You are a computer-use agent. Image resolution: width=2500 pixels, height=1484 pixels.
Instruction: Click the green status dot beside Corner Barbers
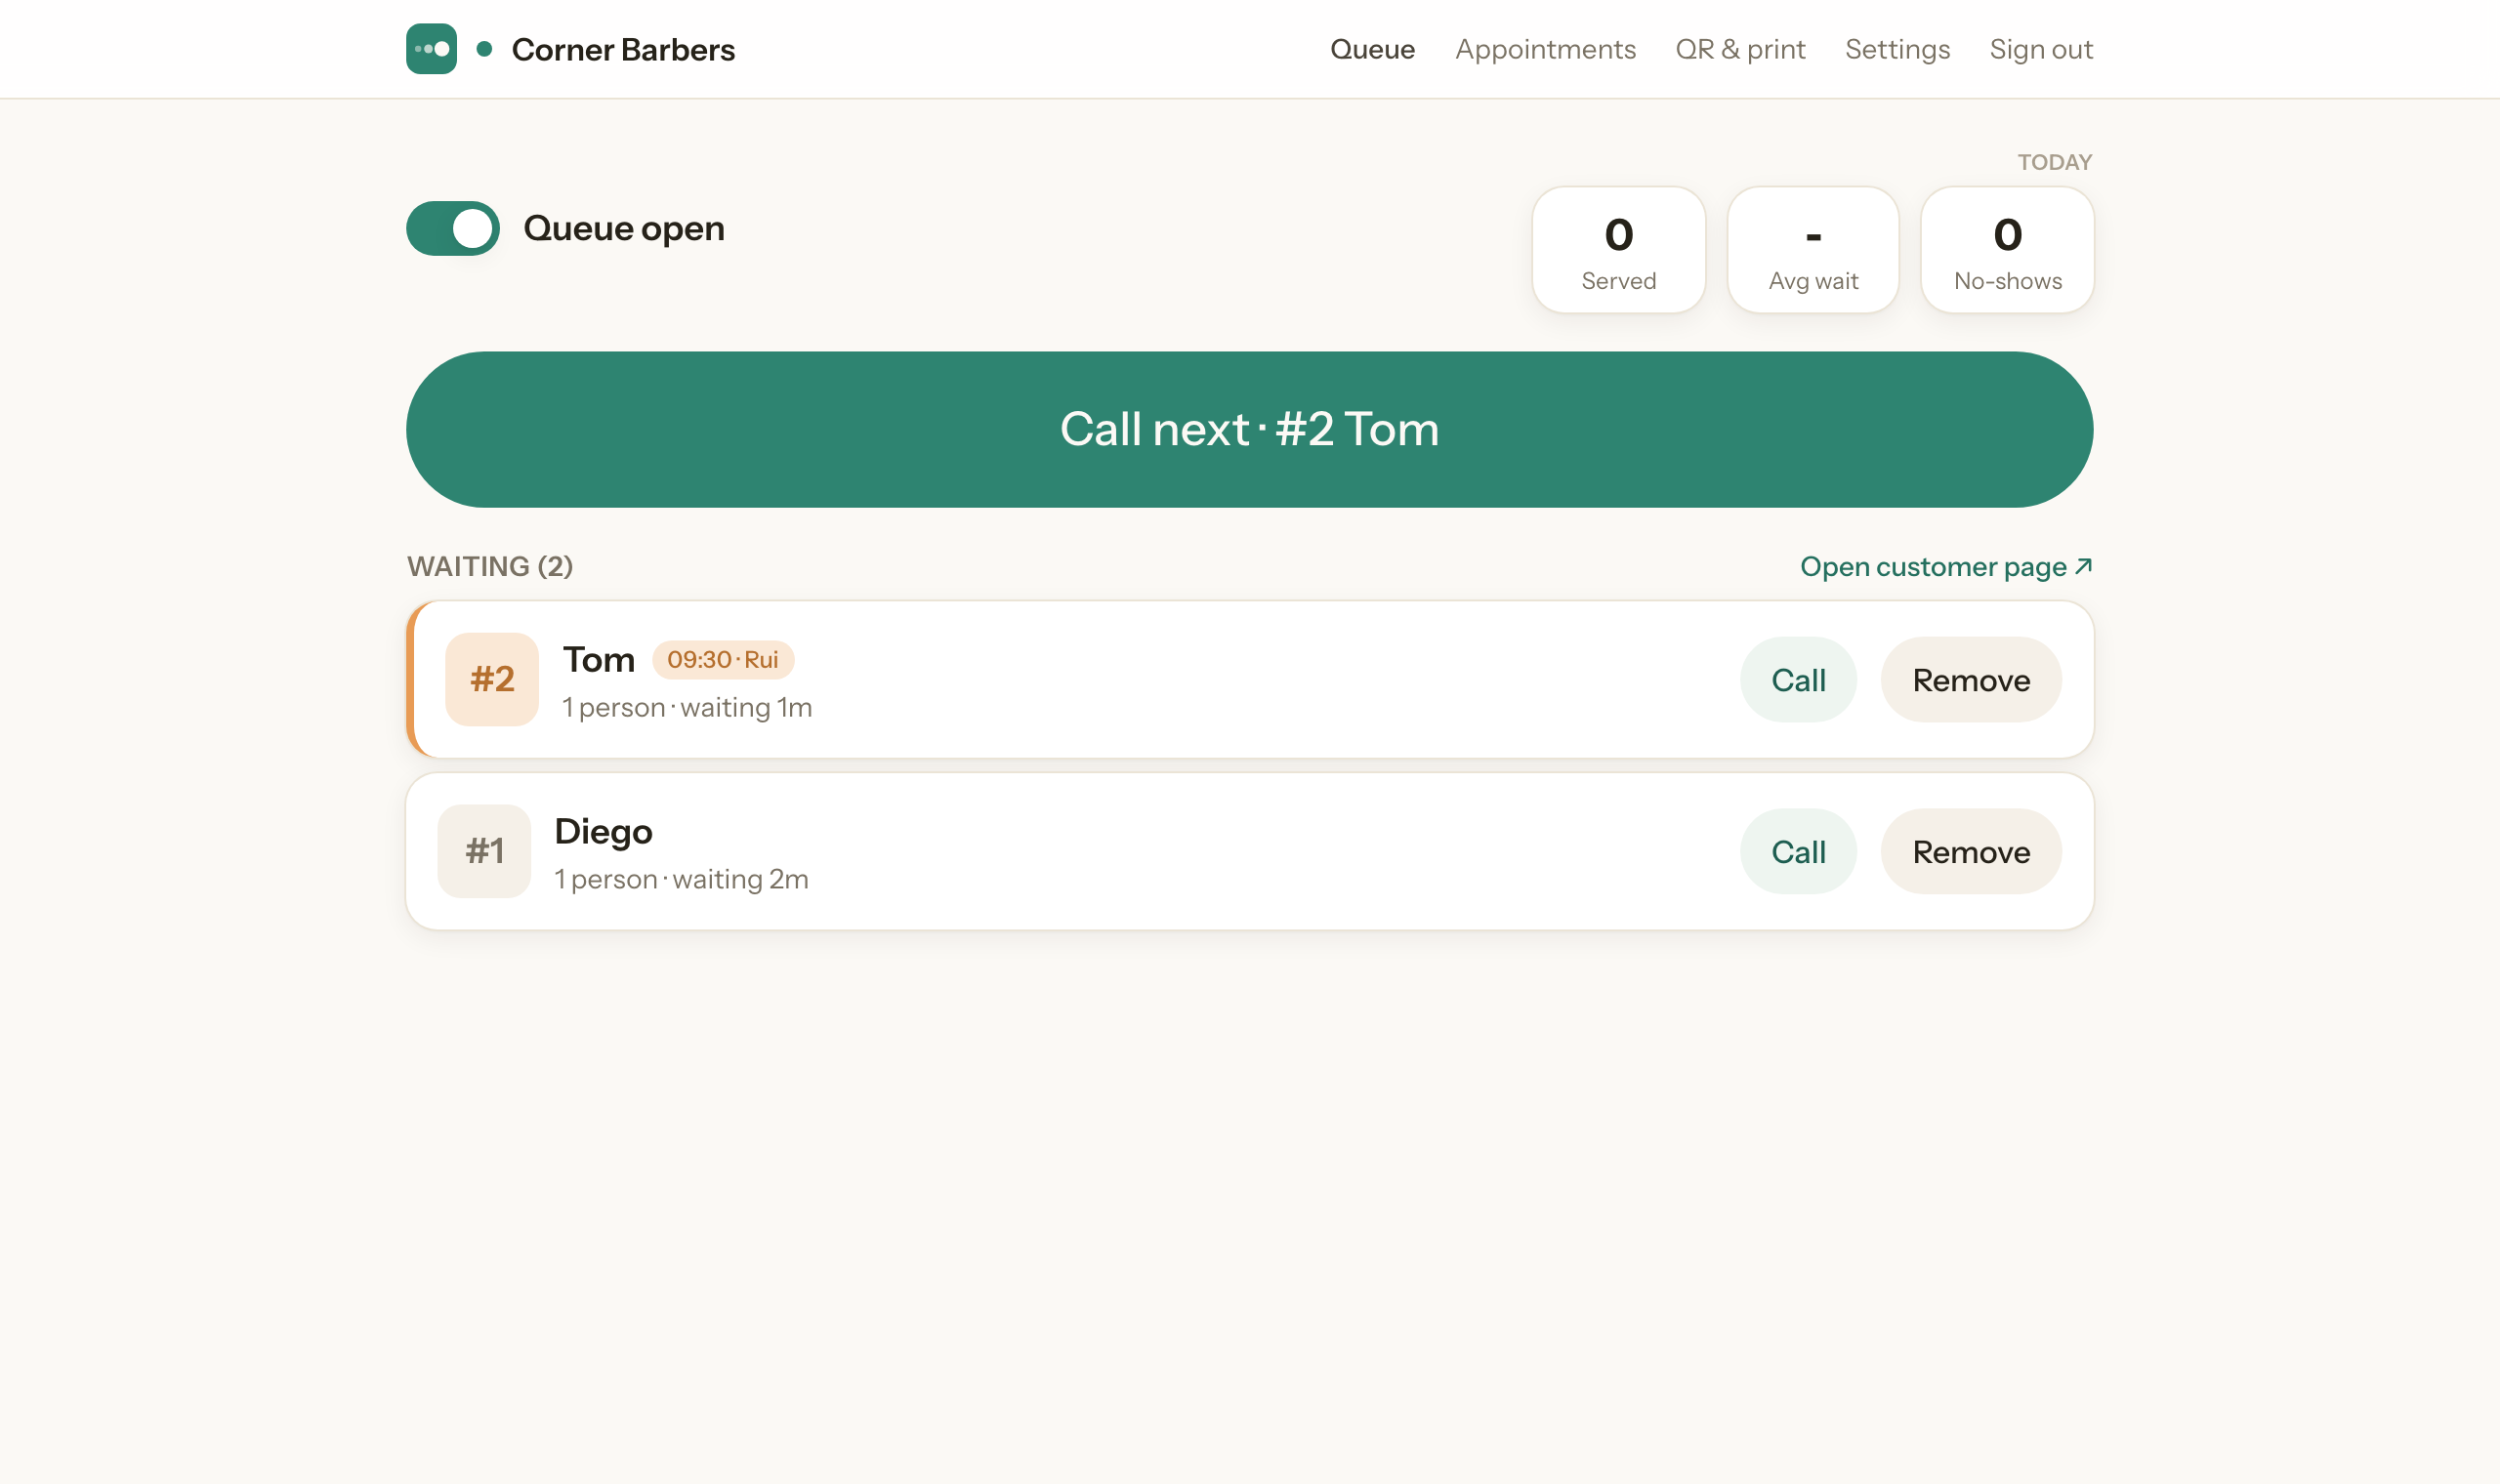[x=484, y=49]
